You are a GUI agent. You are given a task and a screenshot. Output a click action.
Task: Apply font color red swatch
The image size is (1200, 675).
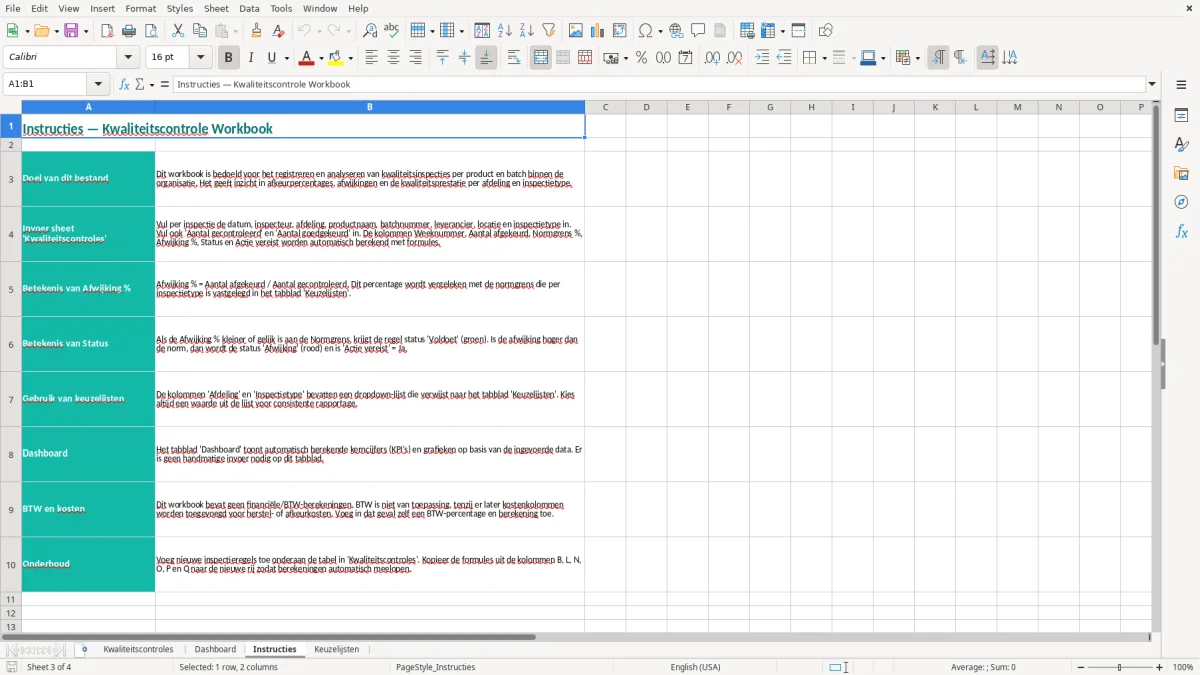pos(308,58)
